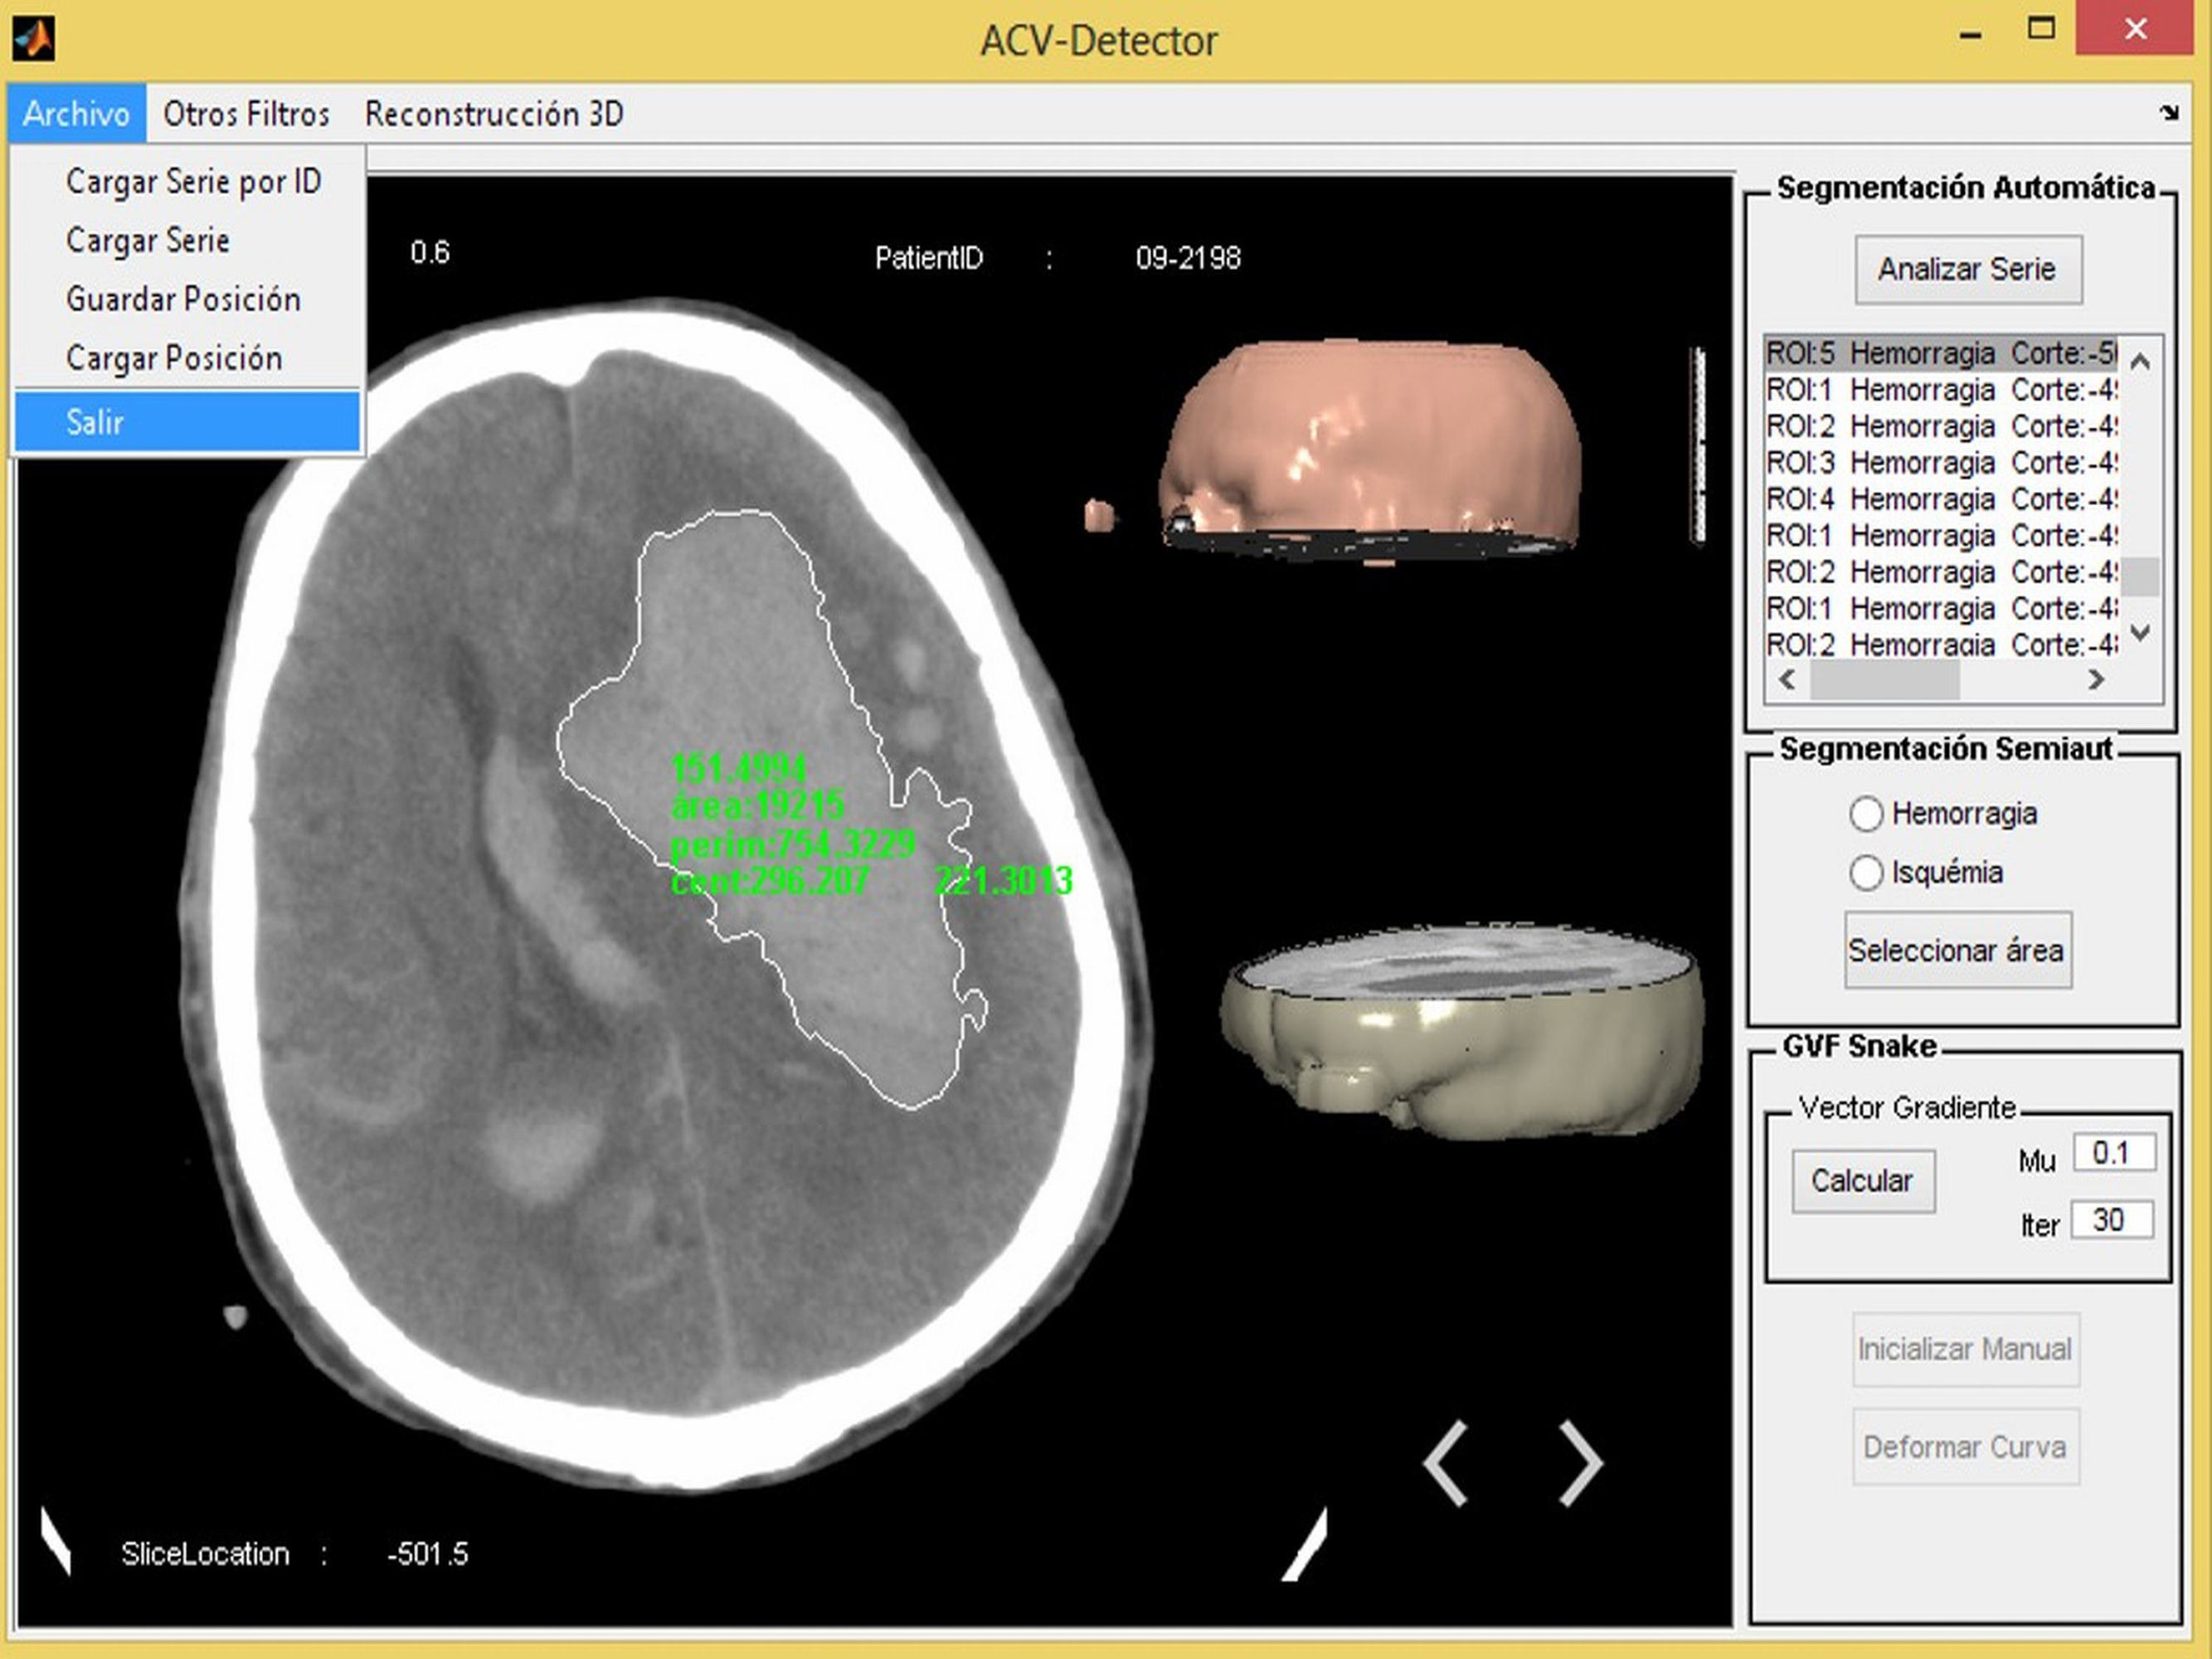Go to the next slice arrow
Screen dimensions: 2212x1659
point(1580,1463)
